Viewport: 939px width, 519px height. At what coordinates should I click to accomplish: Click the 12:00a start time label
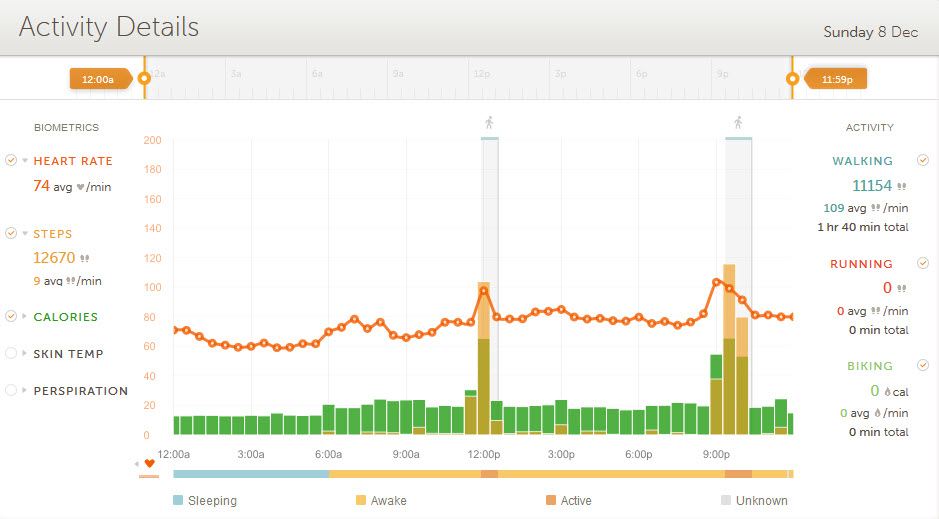(97, 79)
